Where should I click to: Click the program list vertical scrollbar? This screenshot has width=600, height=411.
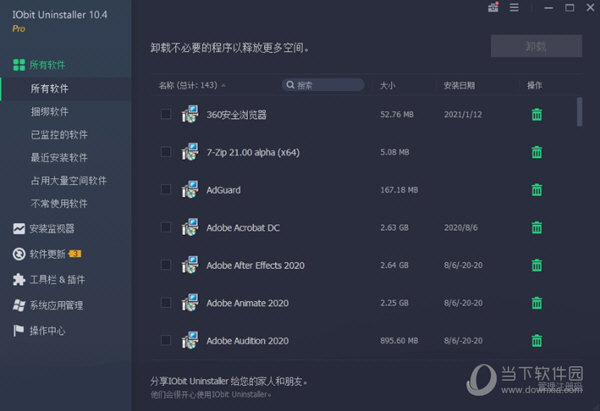coord(580,112)
